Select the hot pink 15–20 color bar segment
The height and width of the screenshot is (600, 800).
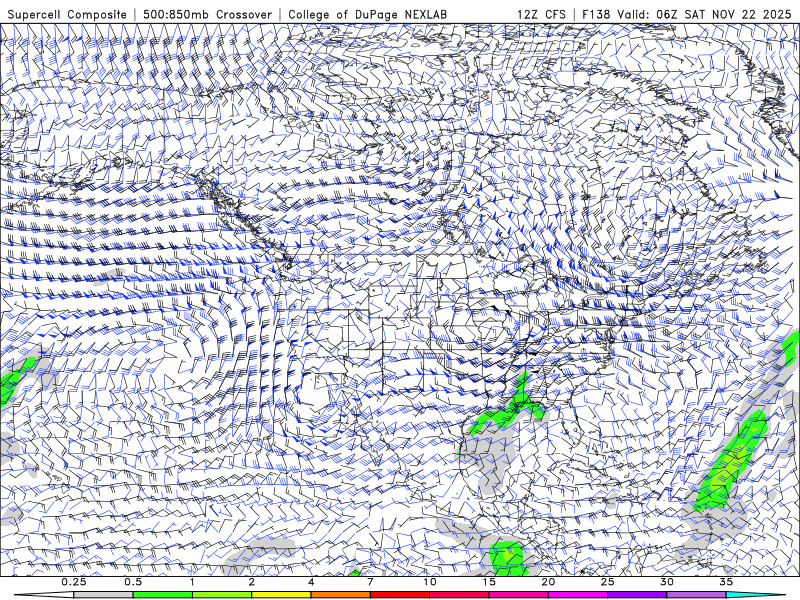(518, 595)
